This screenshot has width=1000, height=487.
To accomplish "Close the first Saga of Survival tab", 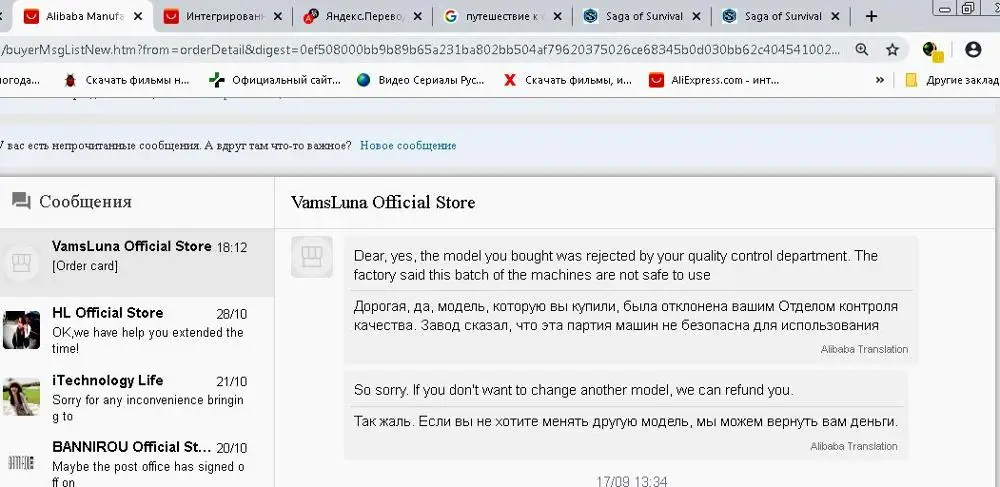I will point(696,17).
